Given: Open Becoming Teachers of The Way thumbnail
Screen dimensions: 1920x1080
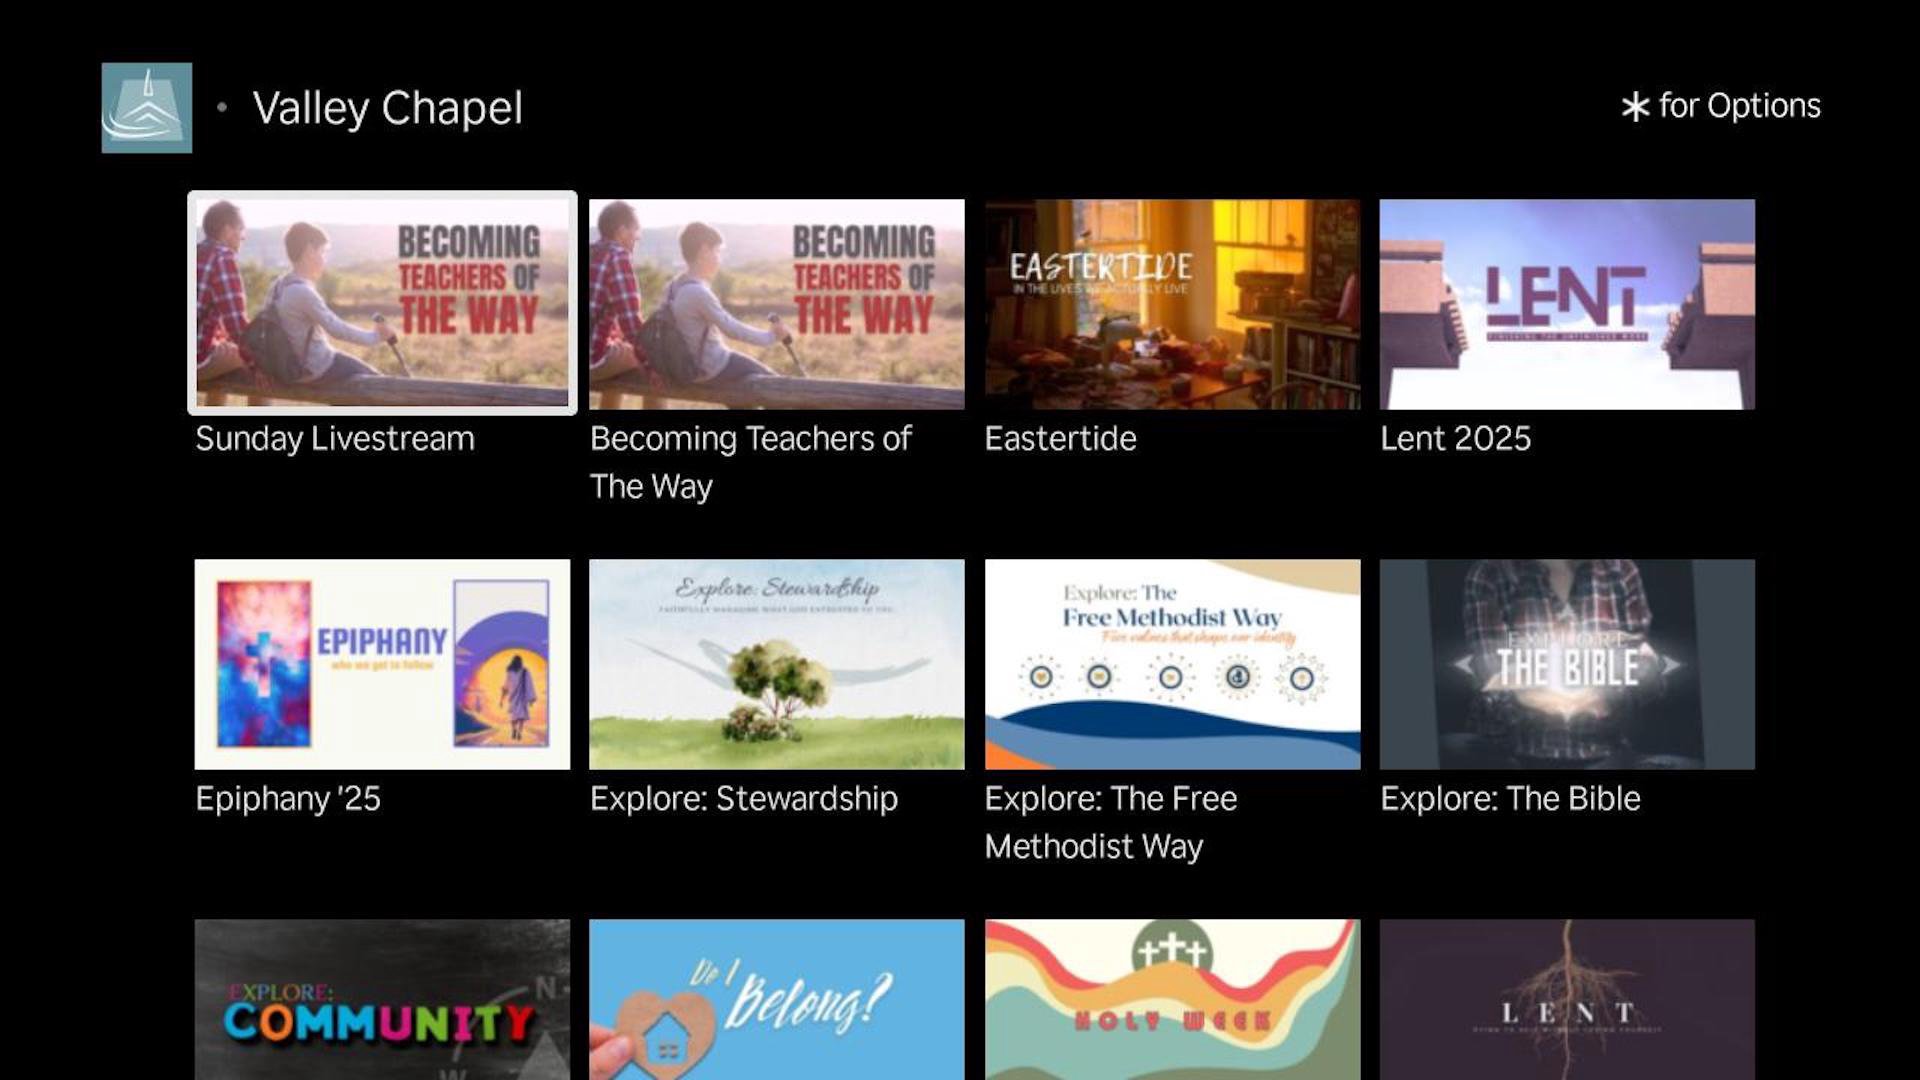Looking at the screenshot, I should click(777, 304).
